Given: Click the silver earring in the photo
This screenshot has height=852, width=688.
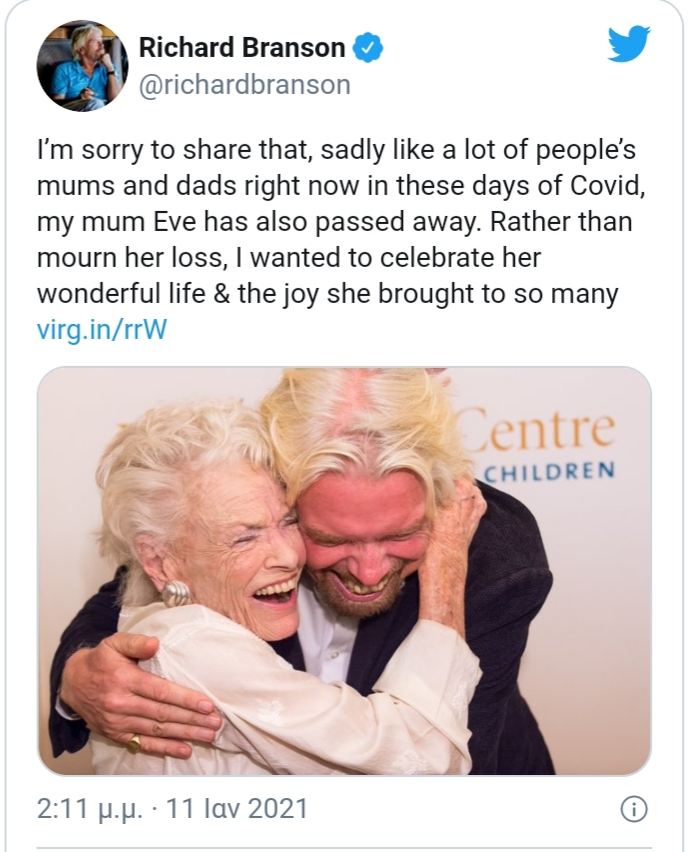Looking at the screenshot, I should (177, 592).
